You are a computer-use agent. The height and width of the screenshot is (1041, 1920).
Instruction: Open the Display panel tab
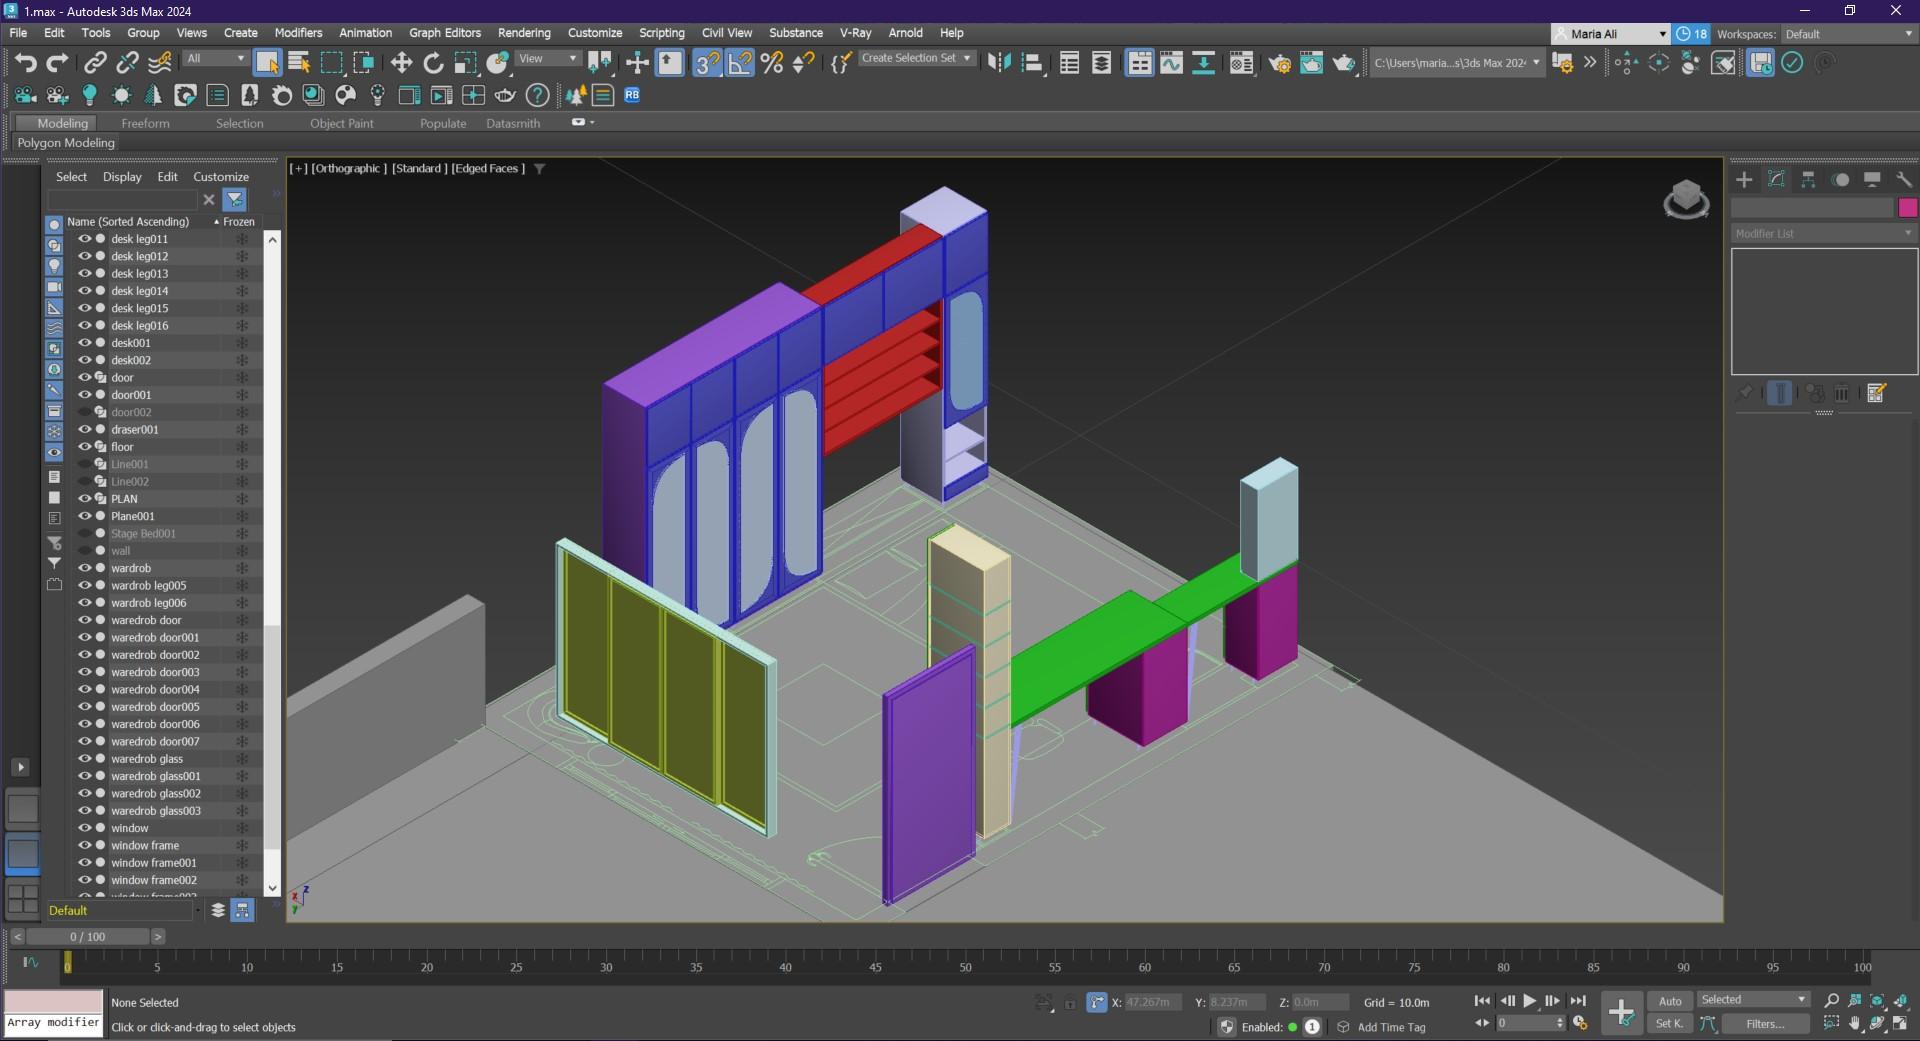pos(1872,179)
